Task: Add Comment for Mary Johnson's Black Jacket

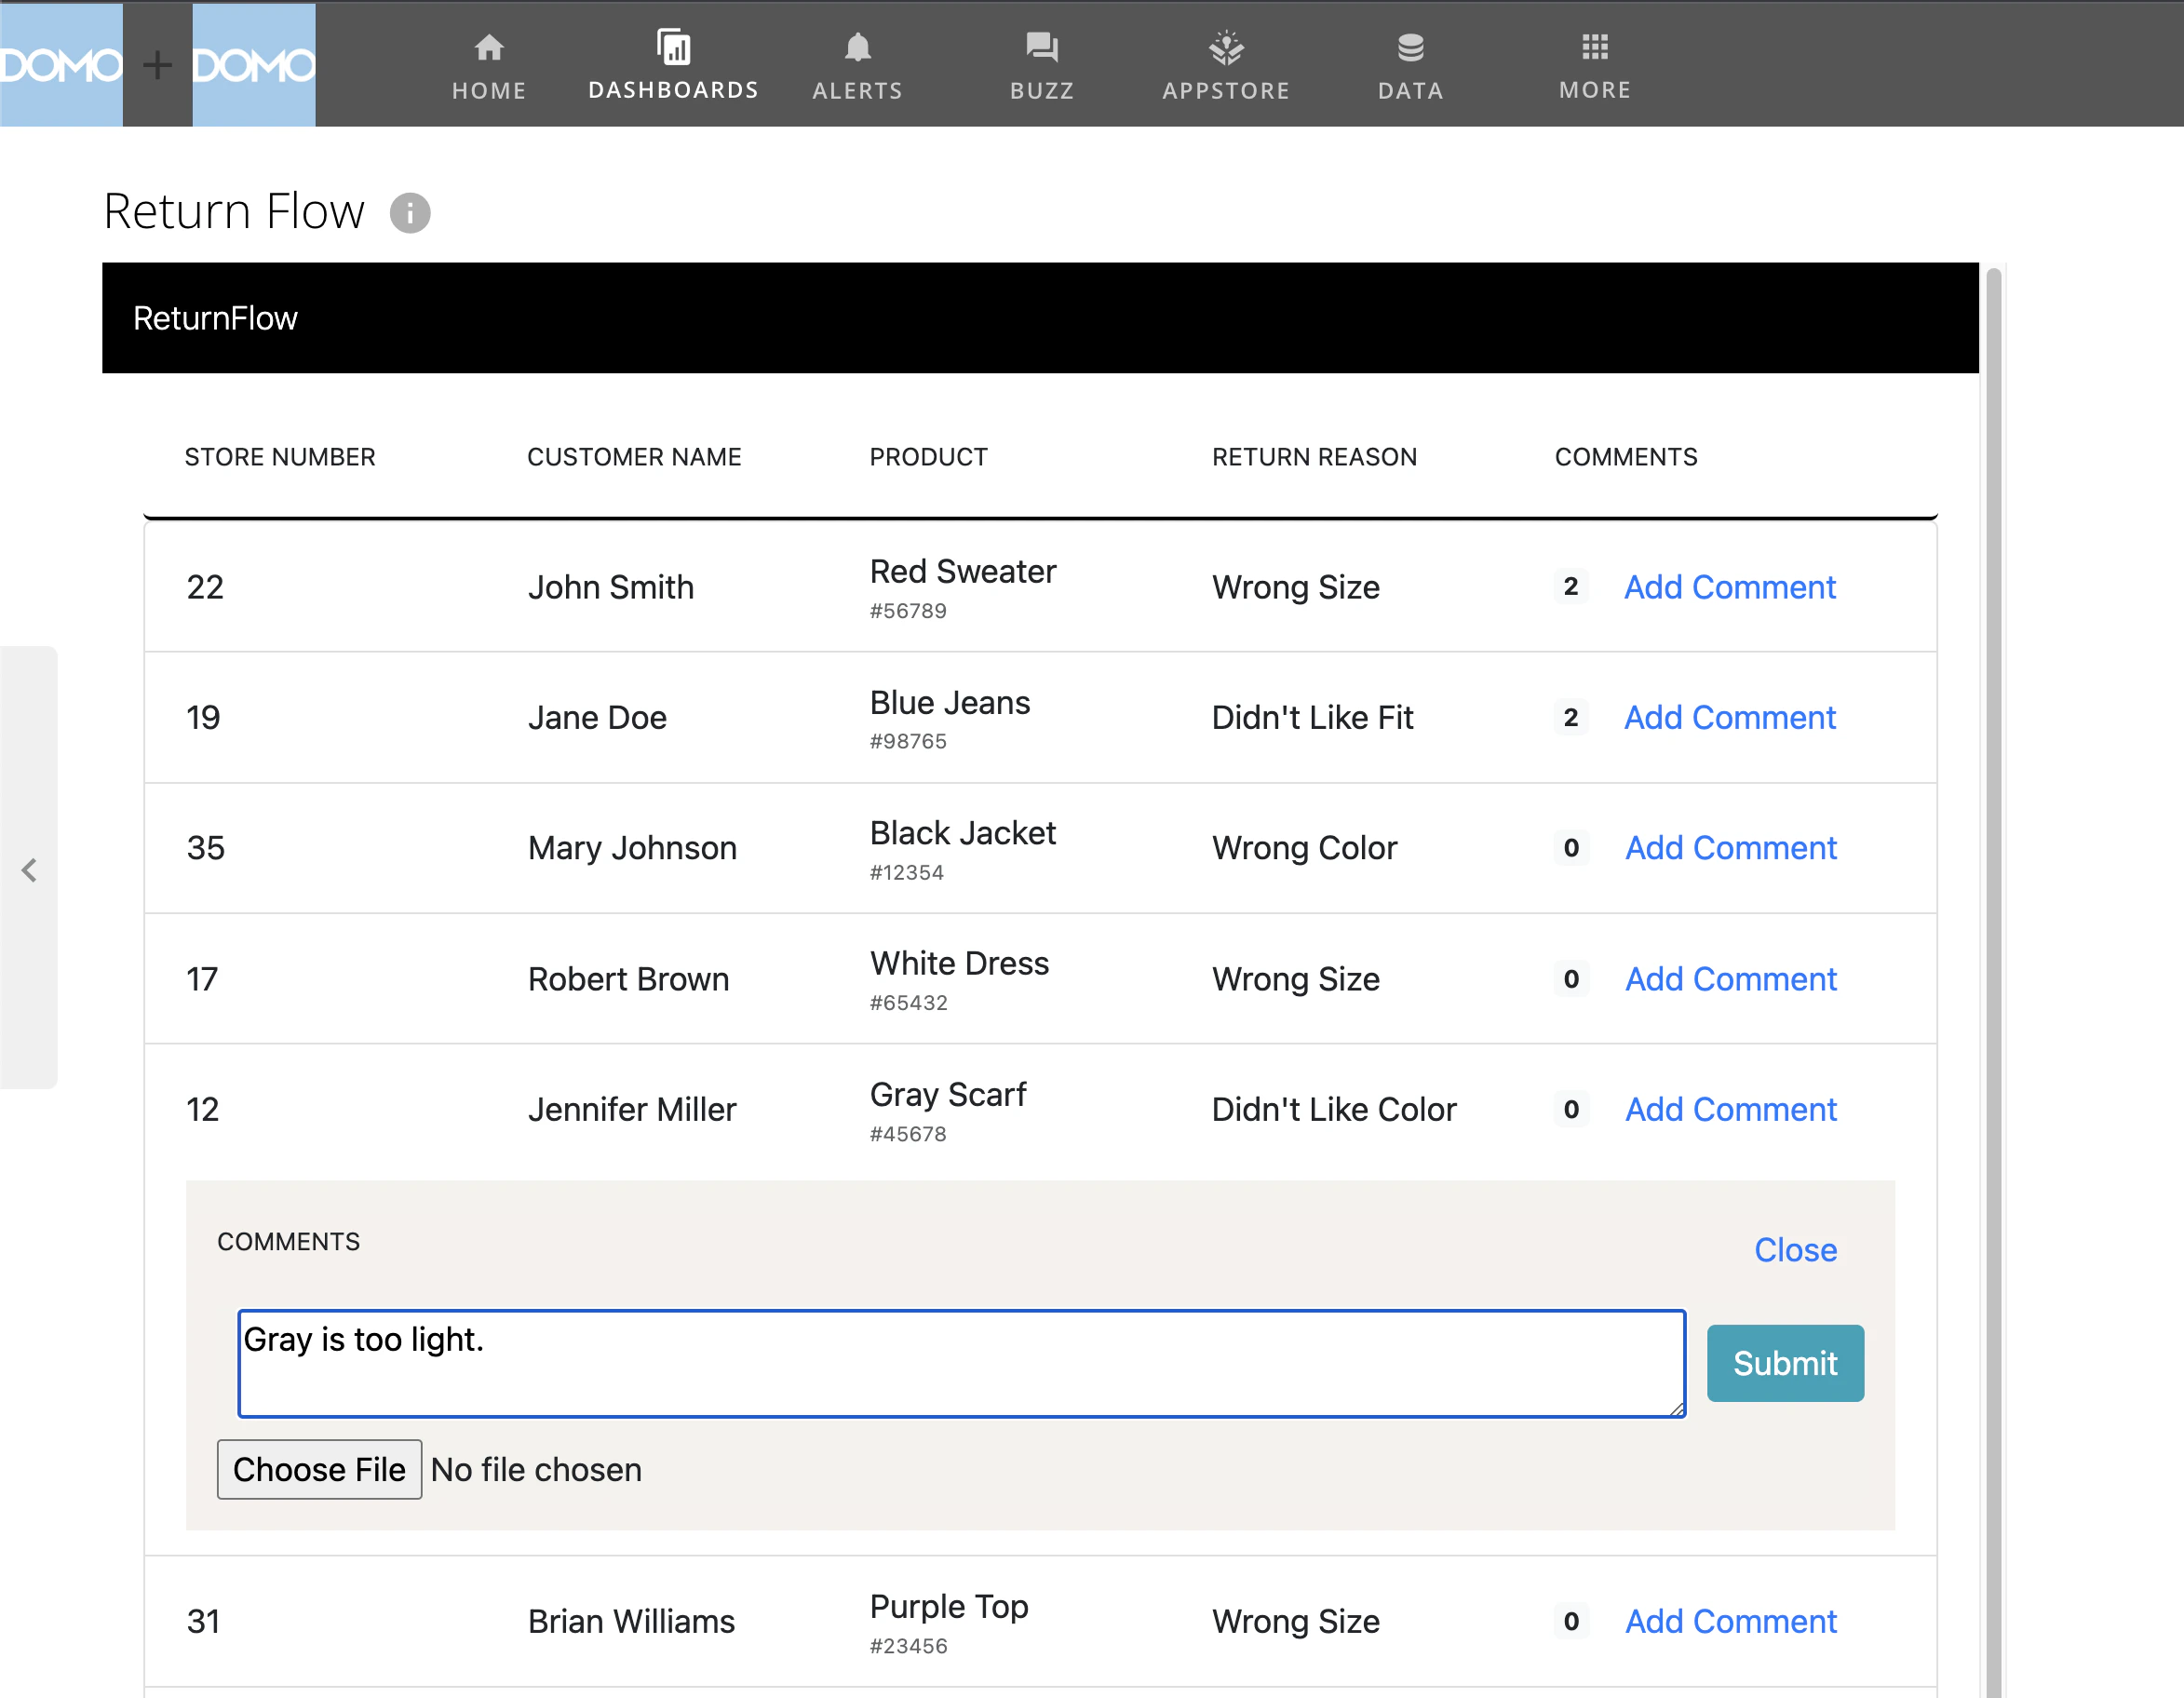Action: click(x=1730, y=848)
